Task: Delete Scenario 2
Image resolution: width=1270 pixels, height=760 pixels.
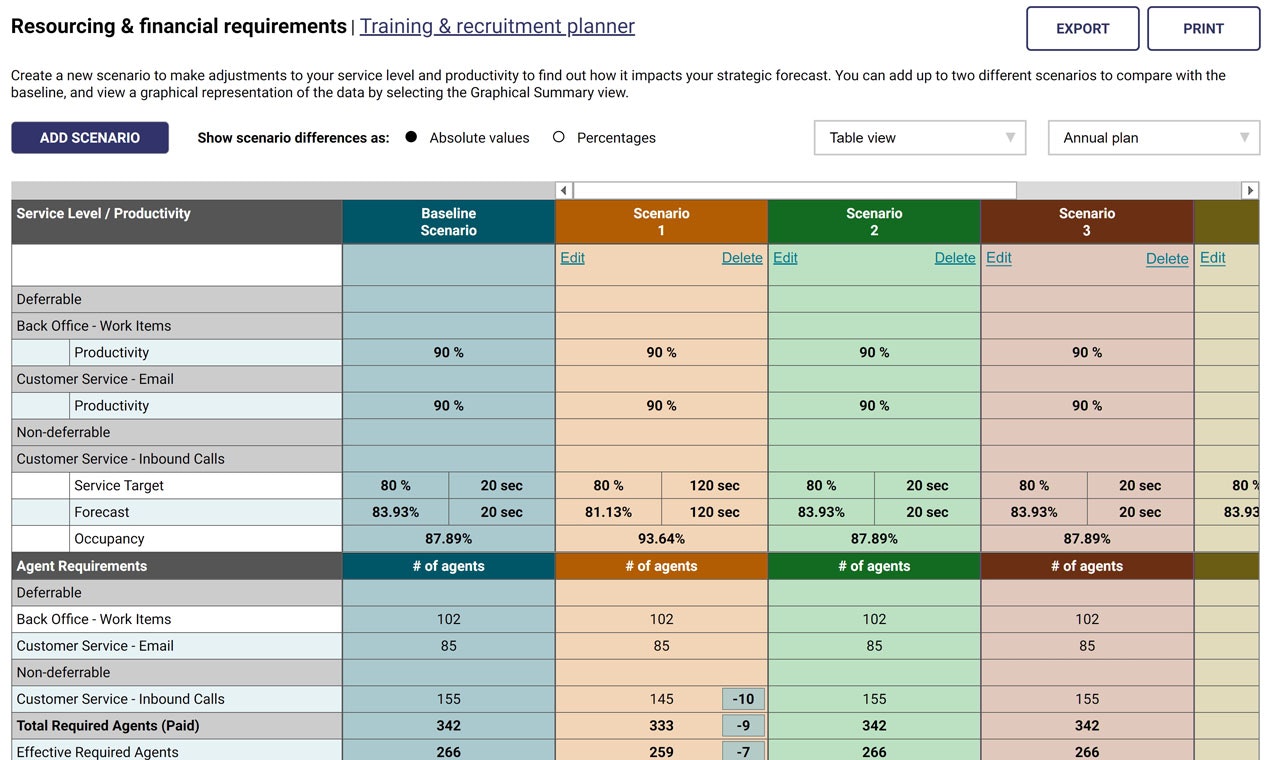Action: click(955, 258)
